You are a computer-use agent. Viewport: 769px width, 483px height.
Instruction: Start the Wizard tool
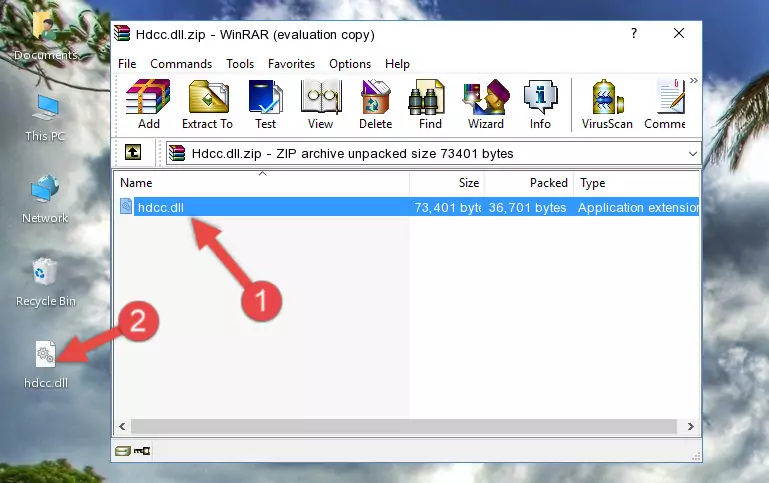[486, 104]
